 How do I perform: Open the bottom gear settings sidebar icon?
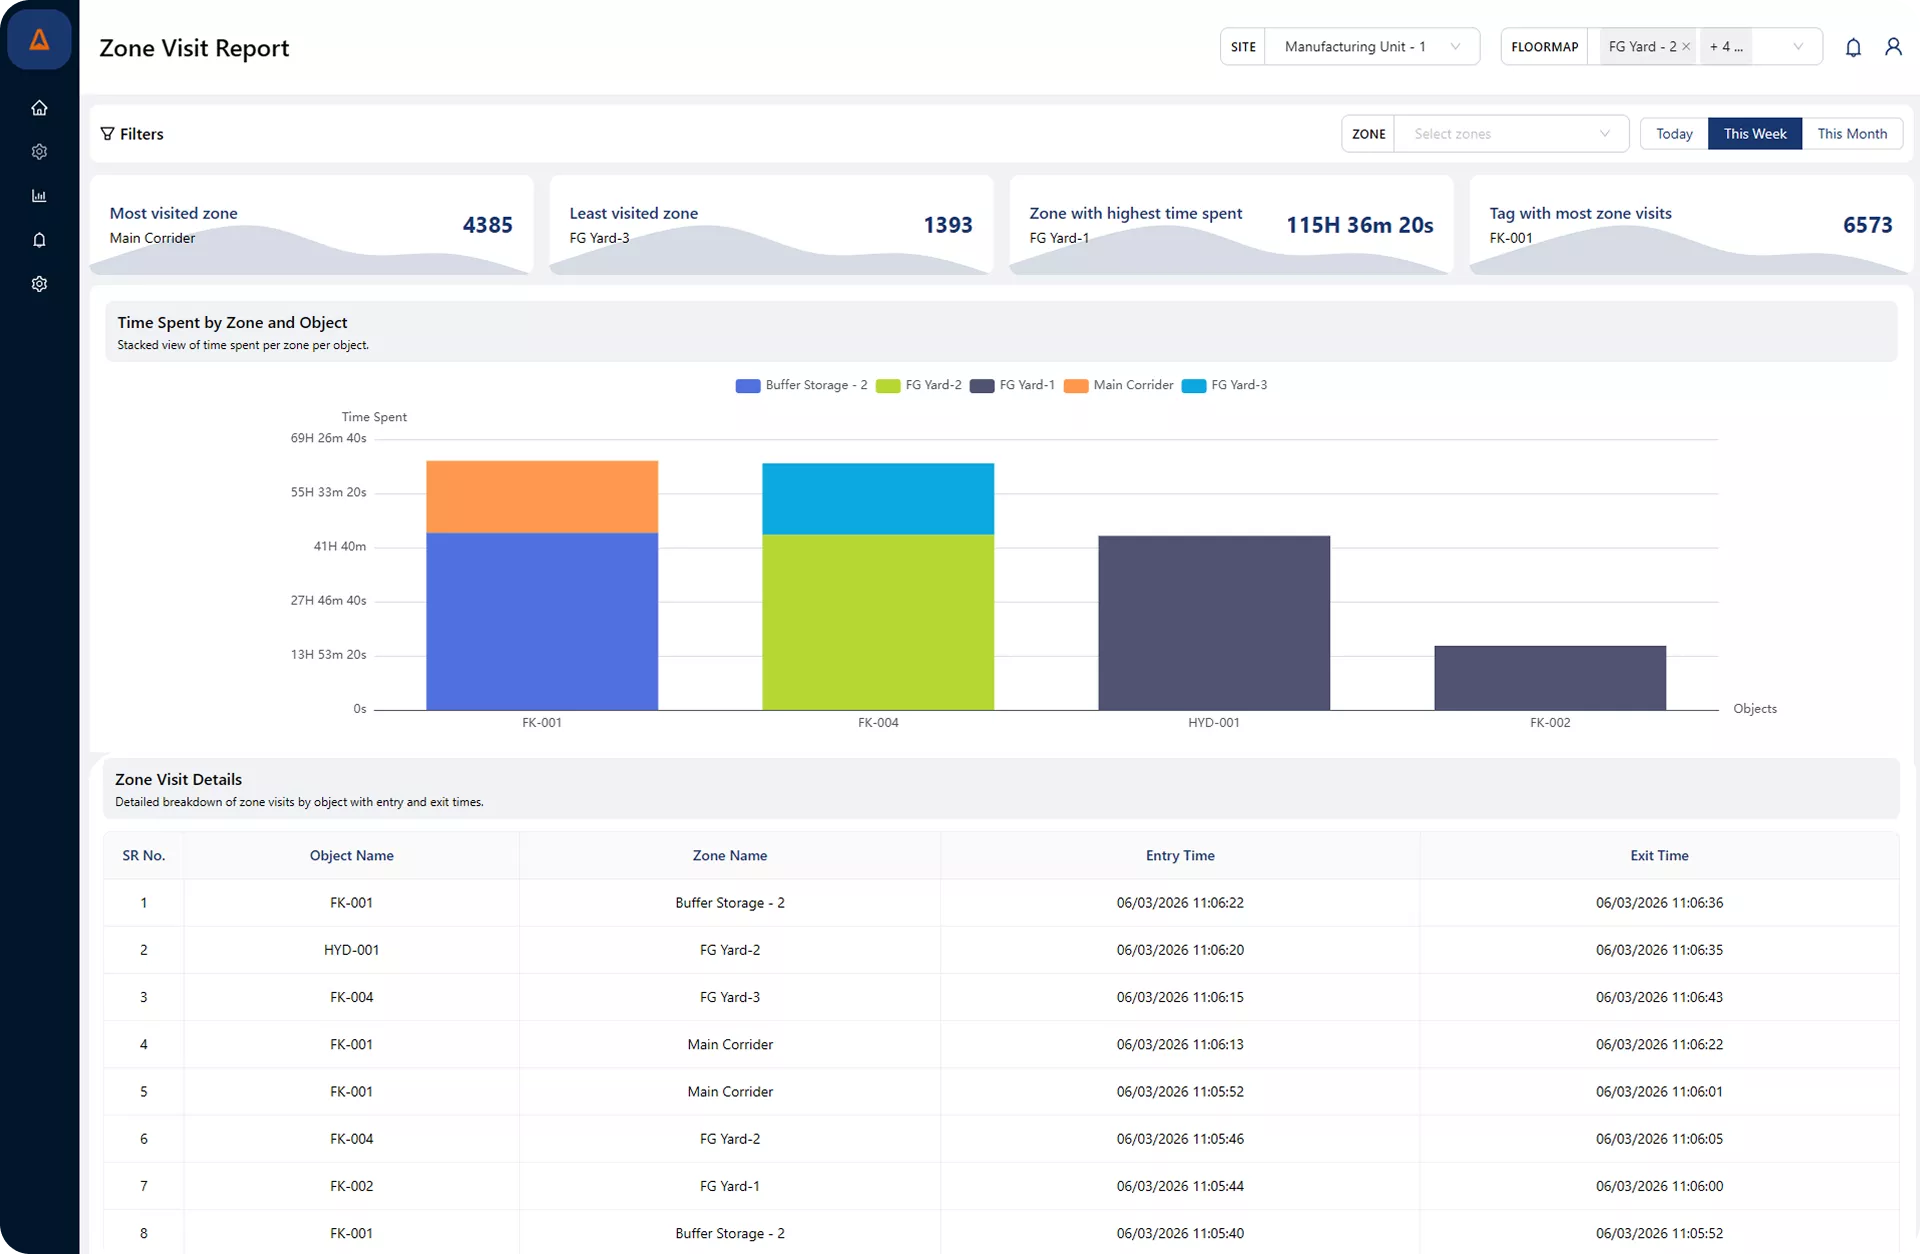pyautogui.click(x=39, y=284)
